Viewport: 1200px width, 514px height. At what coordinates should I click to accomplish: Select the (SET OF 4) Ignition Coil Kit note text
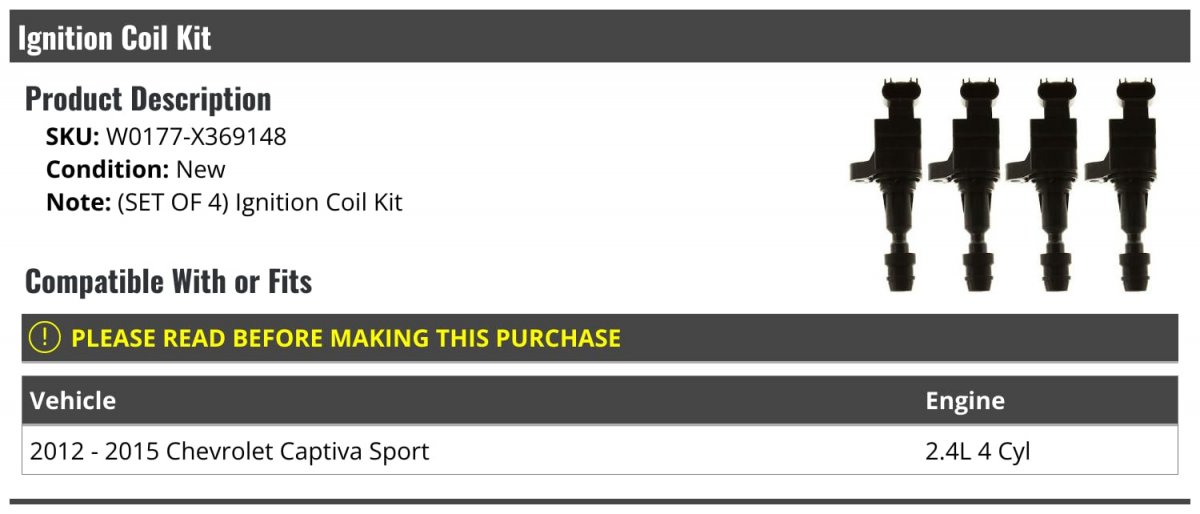[259, 202]
